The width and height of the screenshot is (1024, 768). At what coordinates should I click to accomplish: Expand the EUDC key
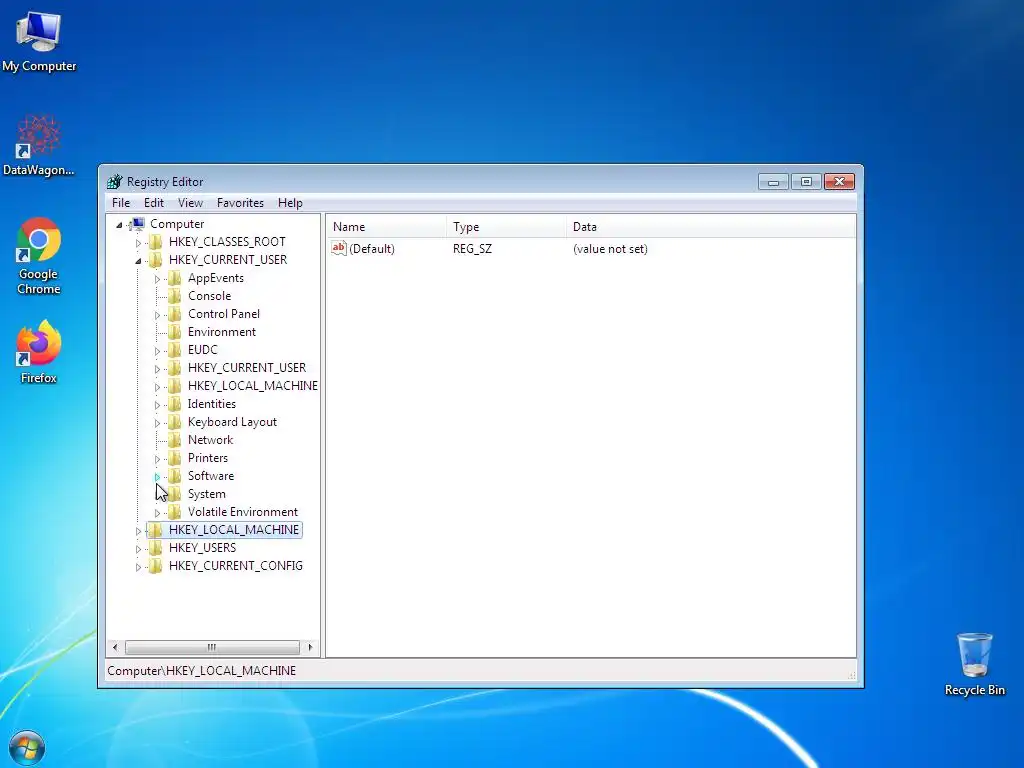157,351
